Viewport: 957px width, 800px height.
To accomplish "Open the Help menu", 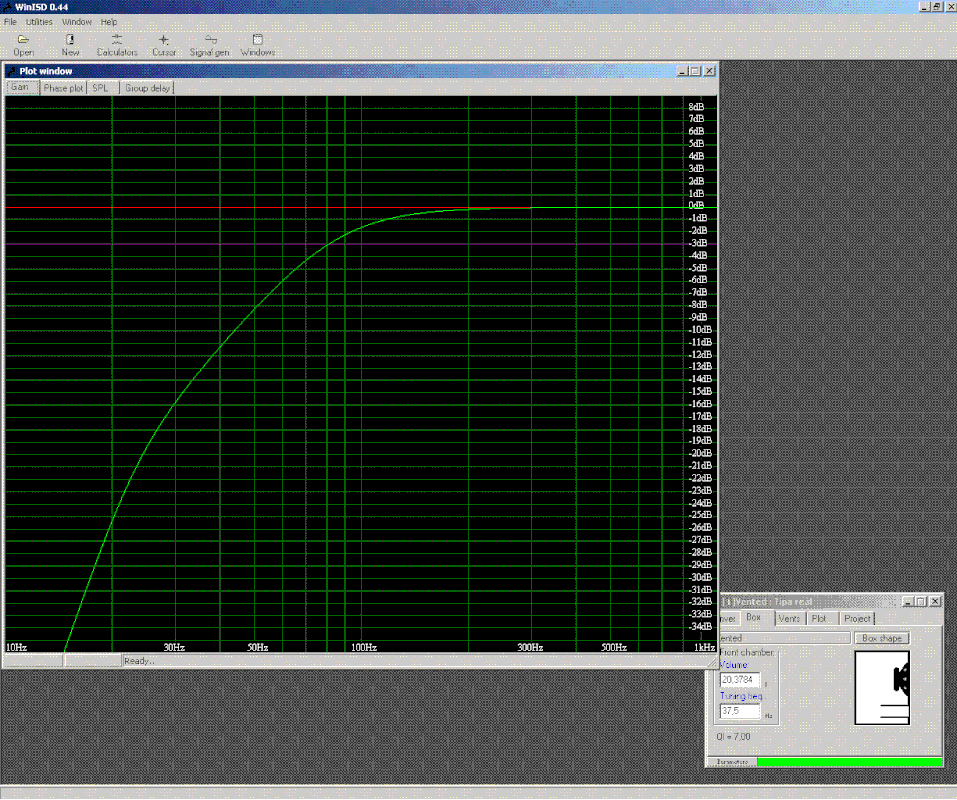I will tap(109, 22).
